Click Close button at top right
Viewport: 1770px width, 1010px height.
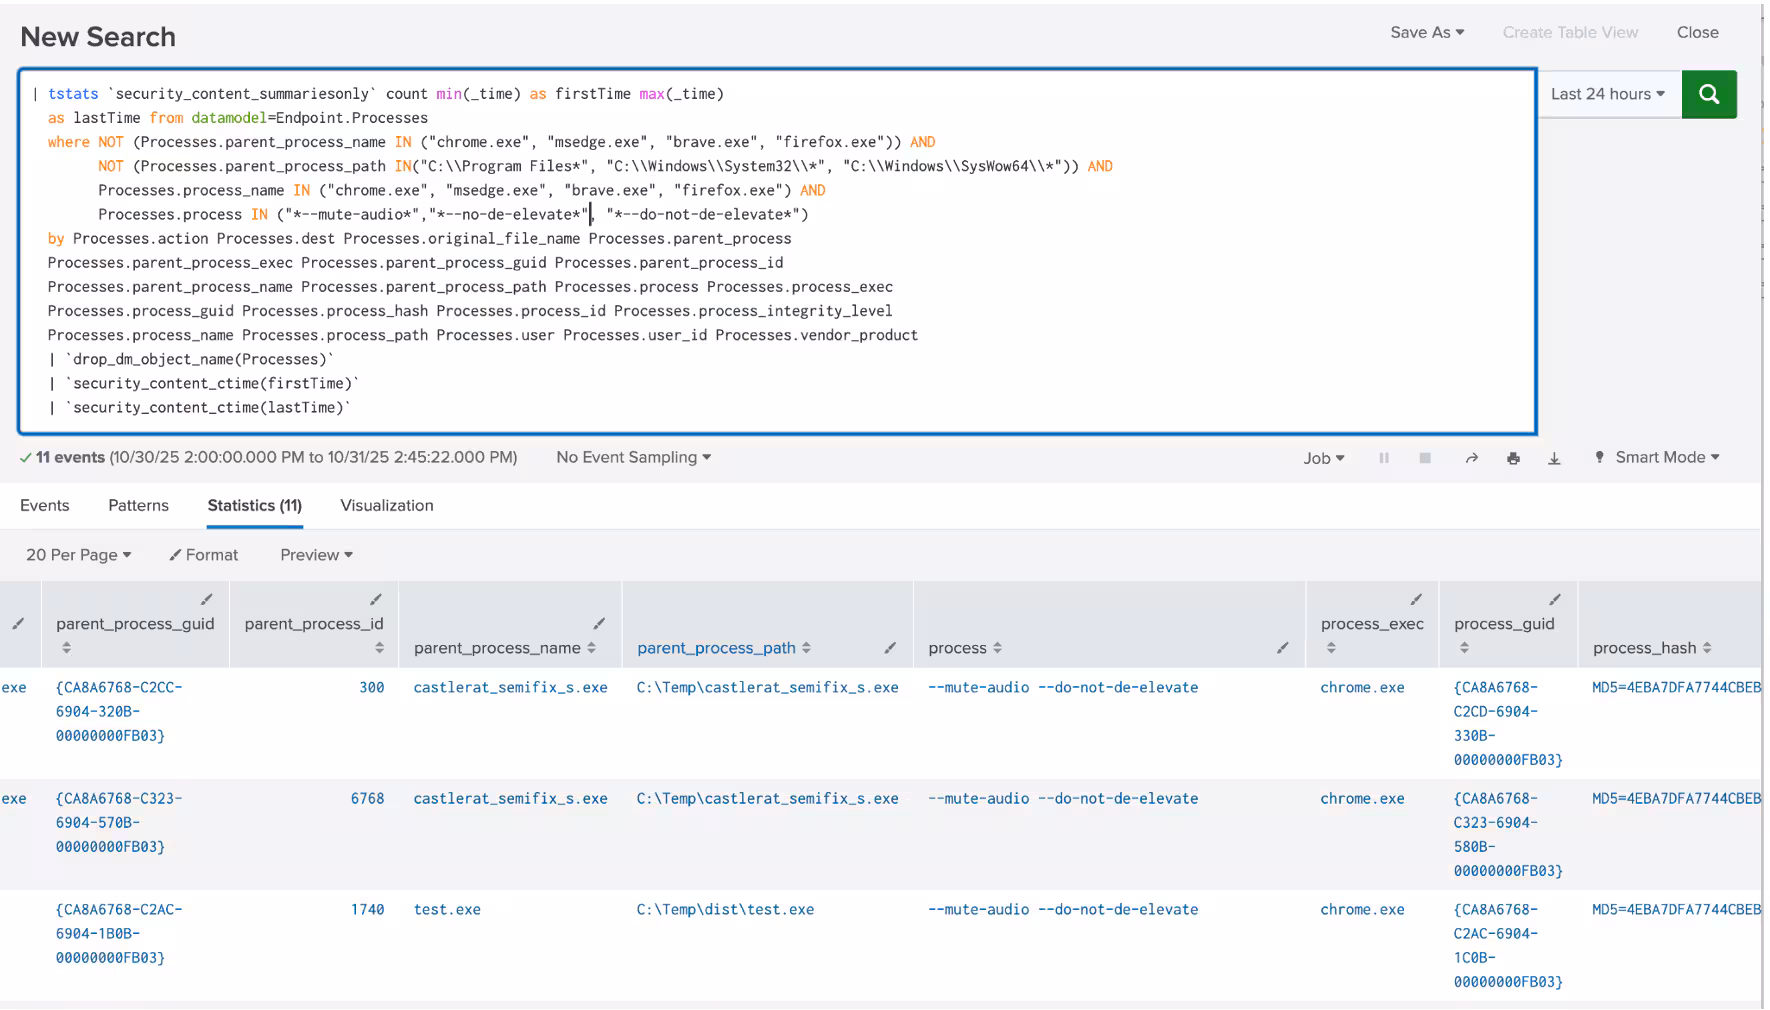point(1697,32)
